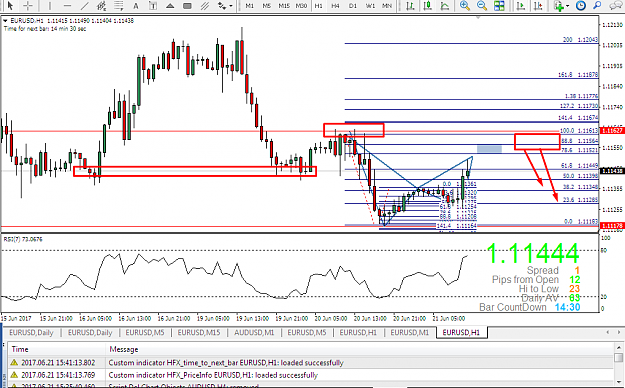The width and height of the screenshot is (625, 388).
Task: Switch timeframe to M15
Action: (x=284, y=6)
